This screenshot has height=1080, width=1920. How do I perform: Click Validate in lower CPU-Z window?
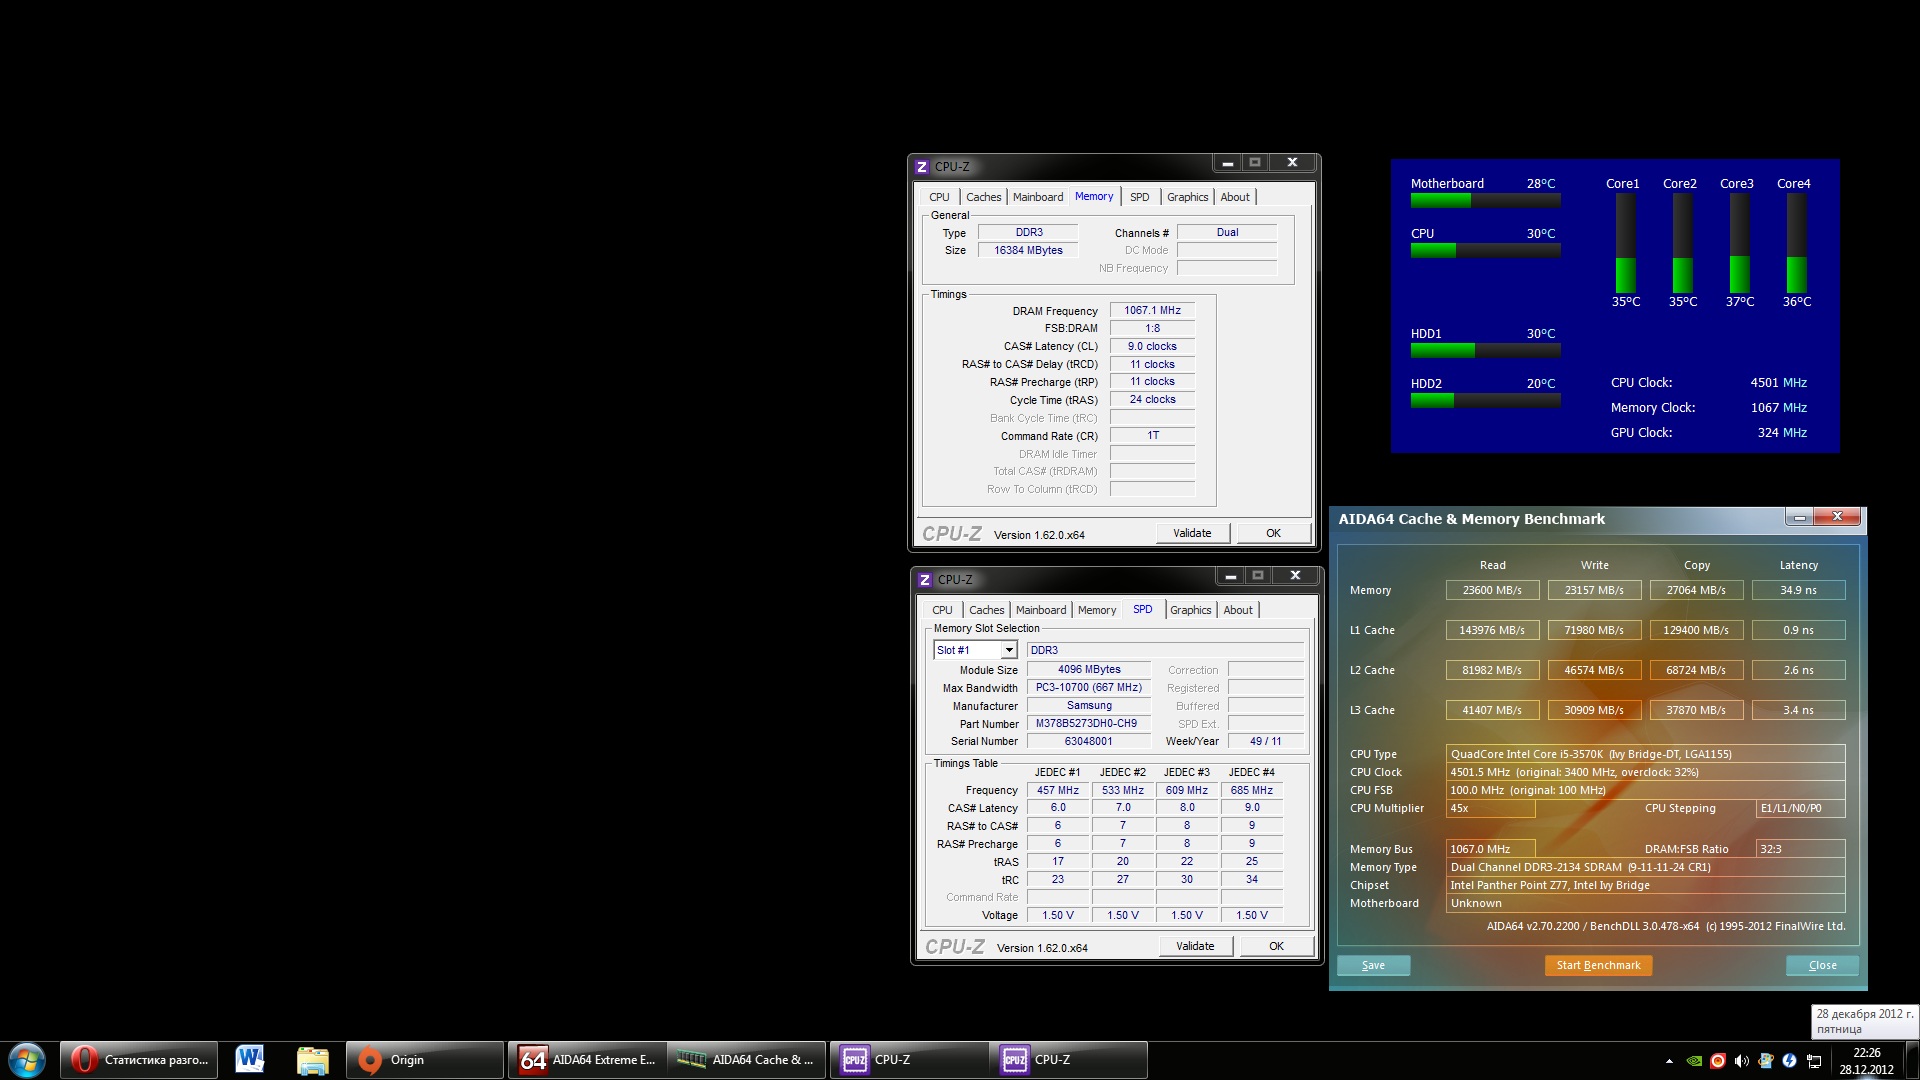[1195, 946]
